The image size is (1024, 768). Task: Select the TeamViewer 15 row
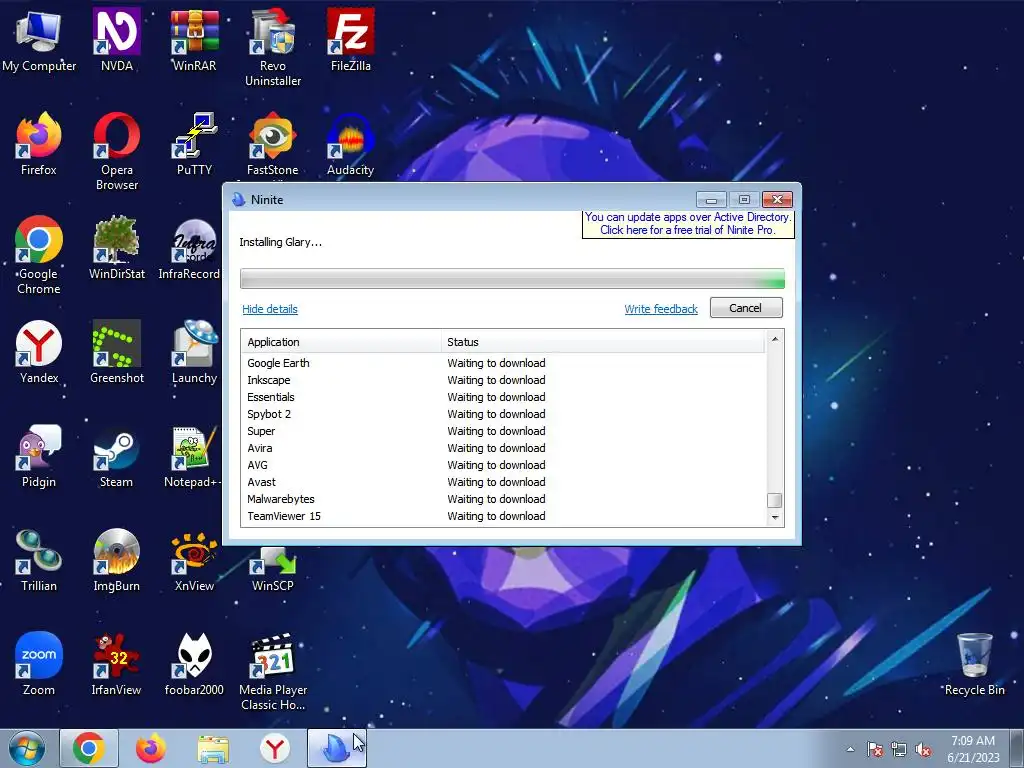[503, 516]
